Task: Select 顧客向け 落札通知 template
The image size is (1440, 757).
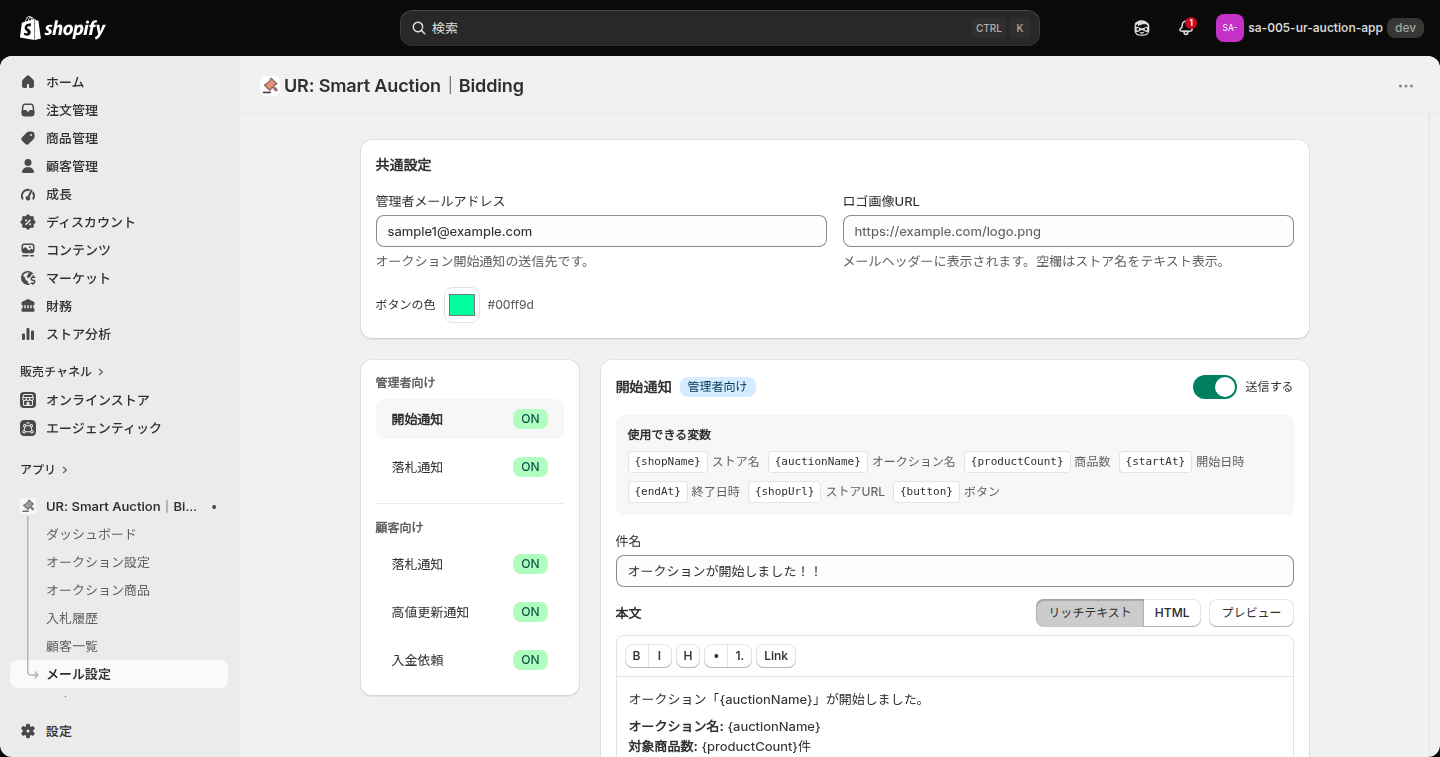Action: (470, 564)
